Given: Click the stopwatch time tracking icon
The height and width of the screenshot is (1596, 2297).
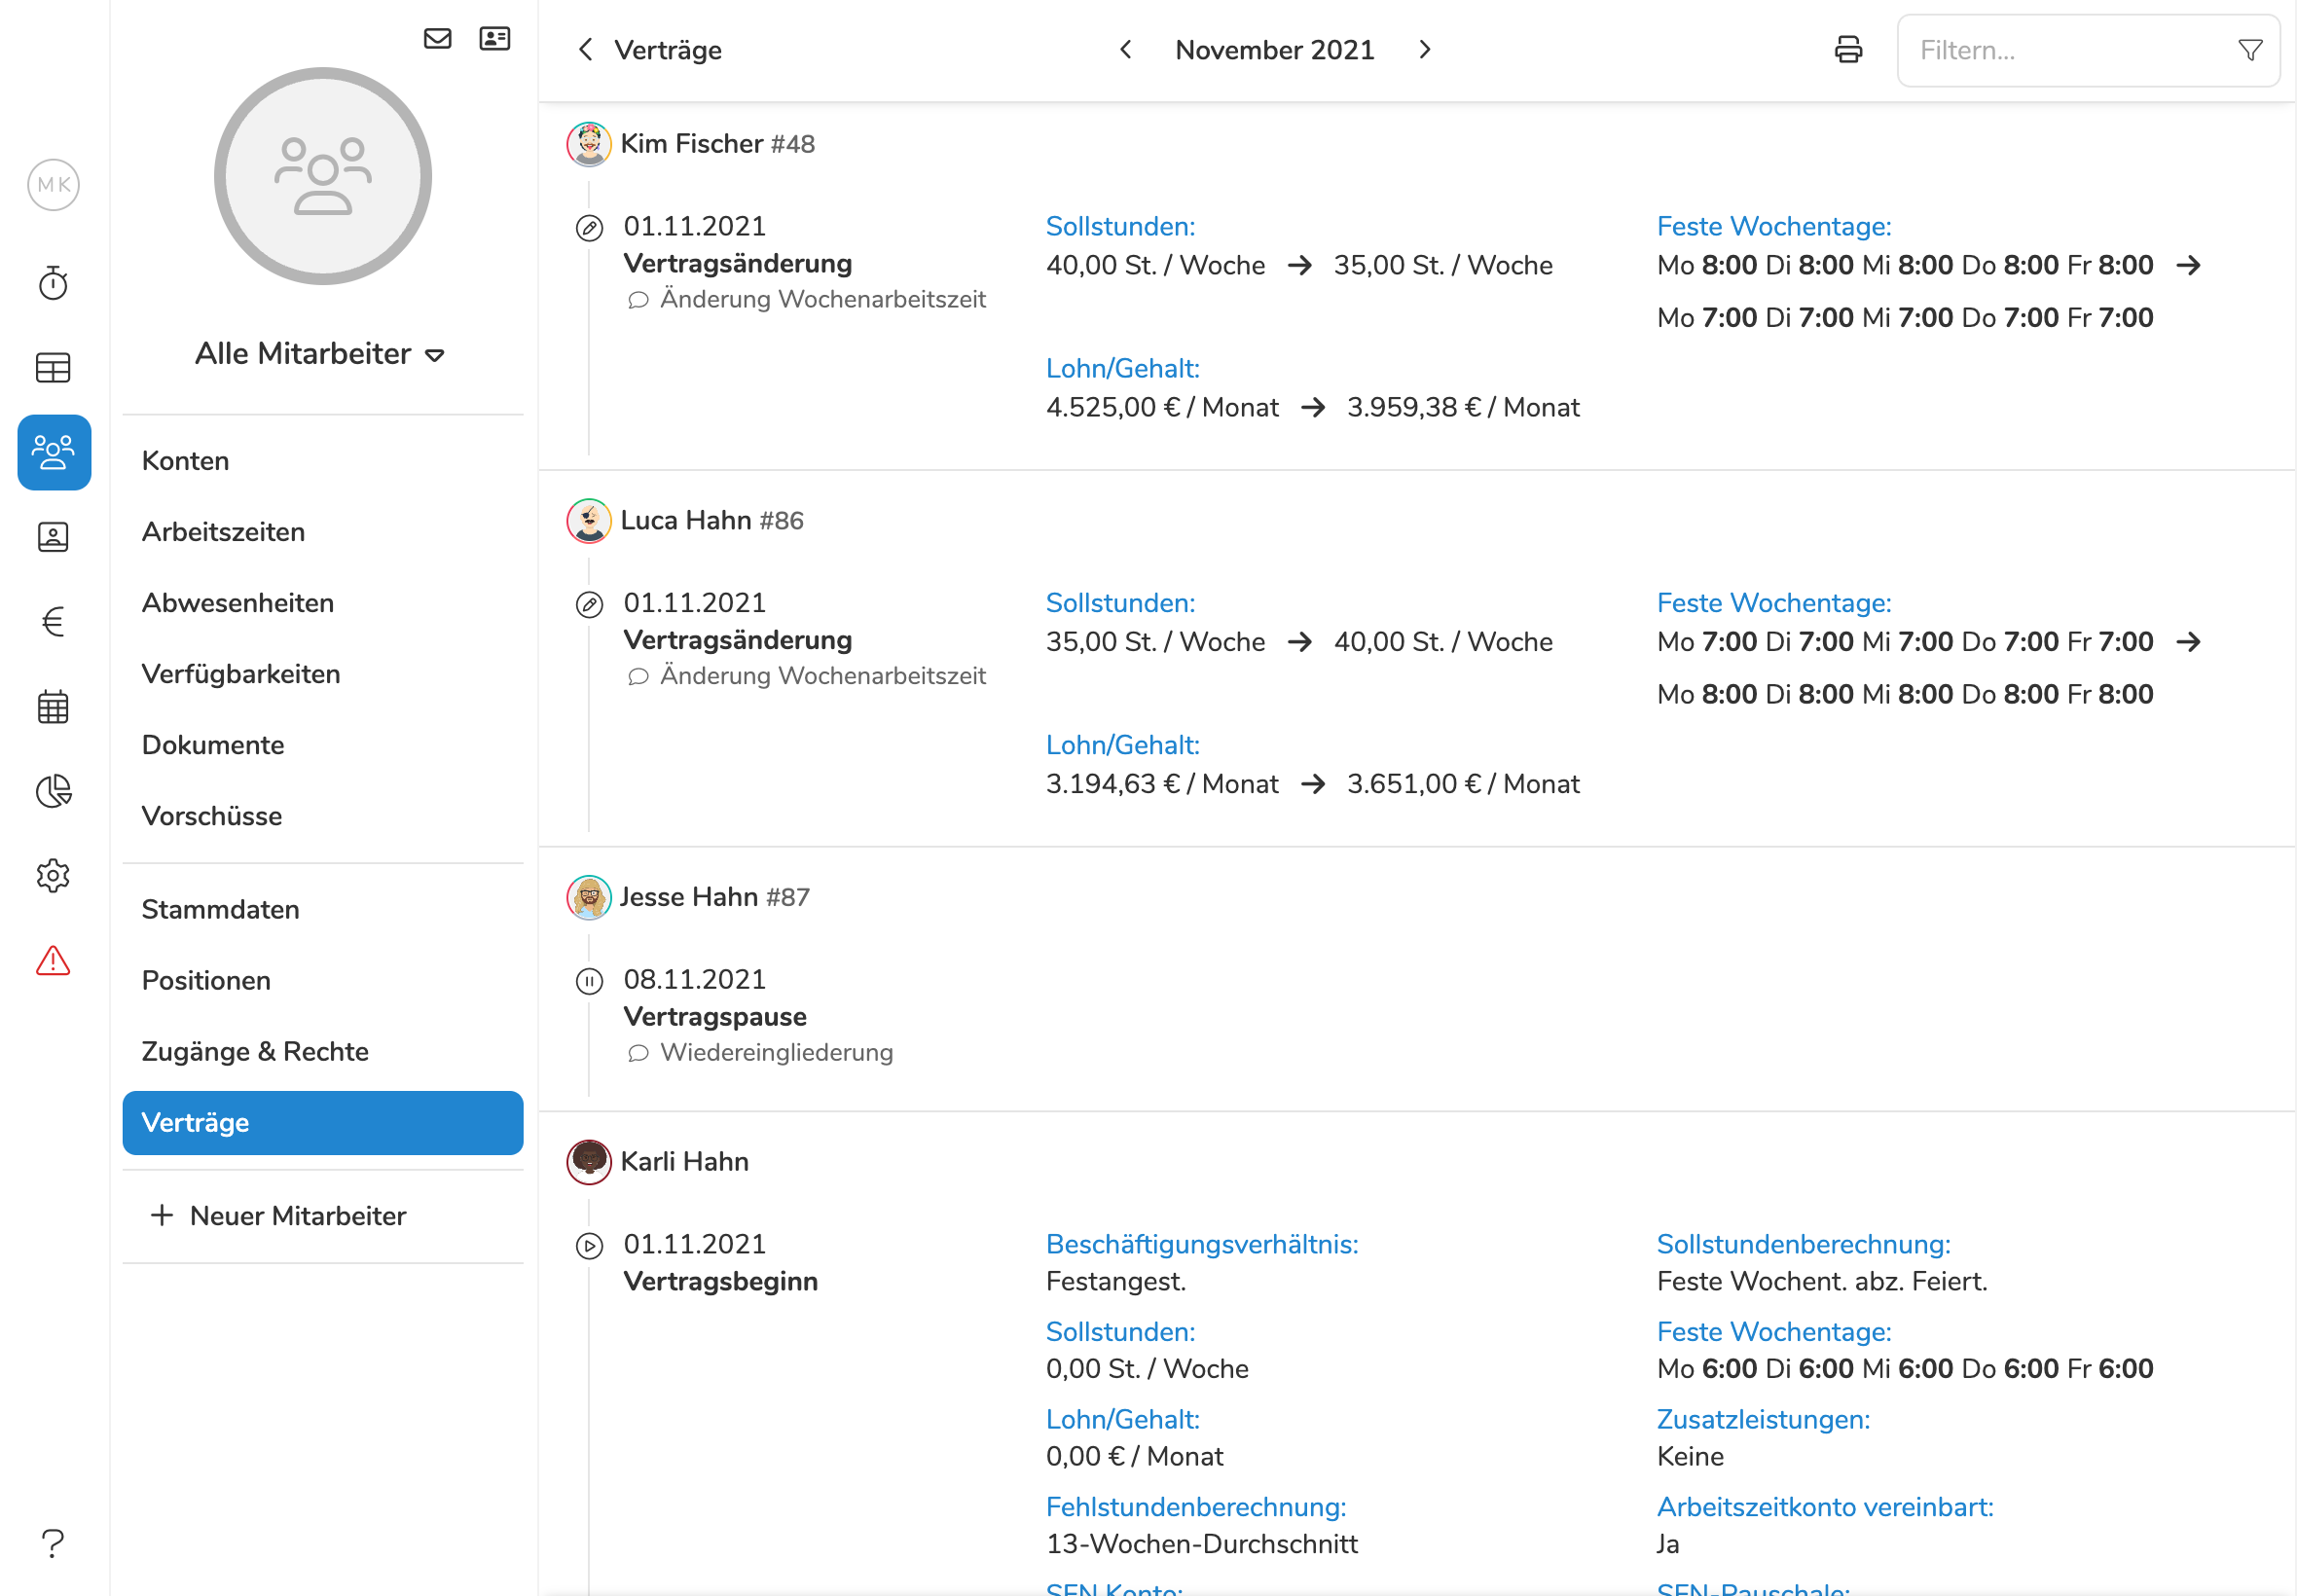Looking at the screenshot, I should click(53, 283).
